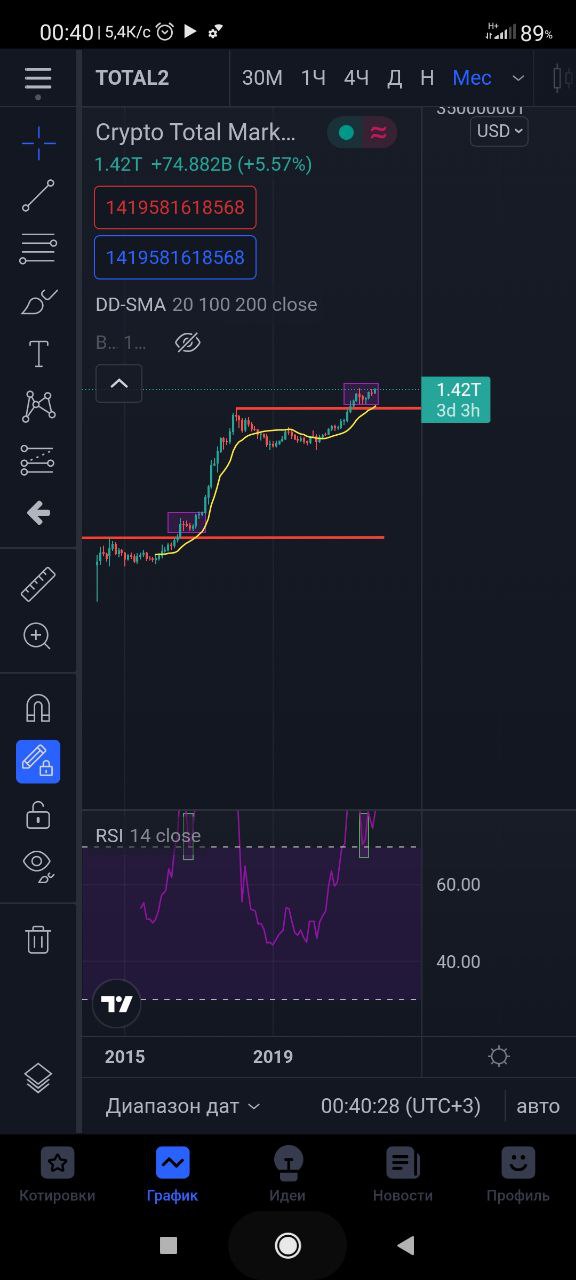Select the RSI 14 close label
This screenshot has width=576, height=1280.
pyautogui.click(x=148, y=836)
